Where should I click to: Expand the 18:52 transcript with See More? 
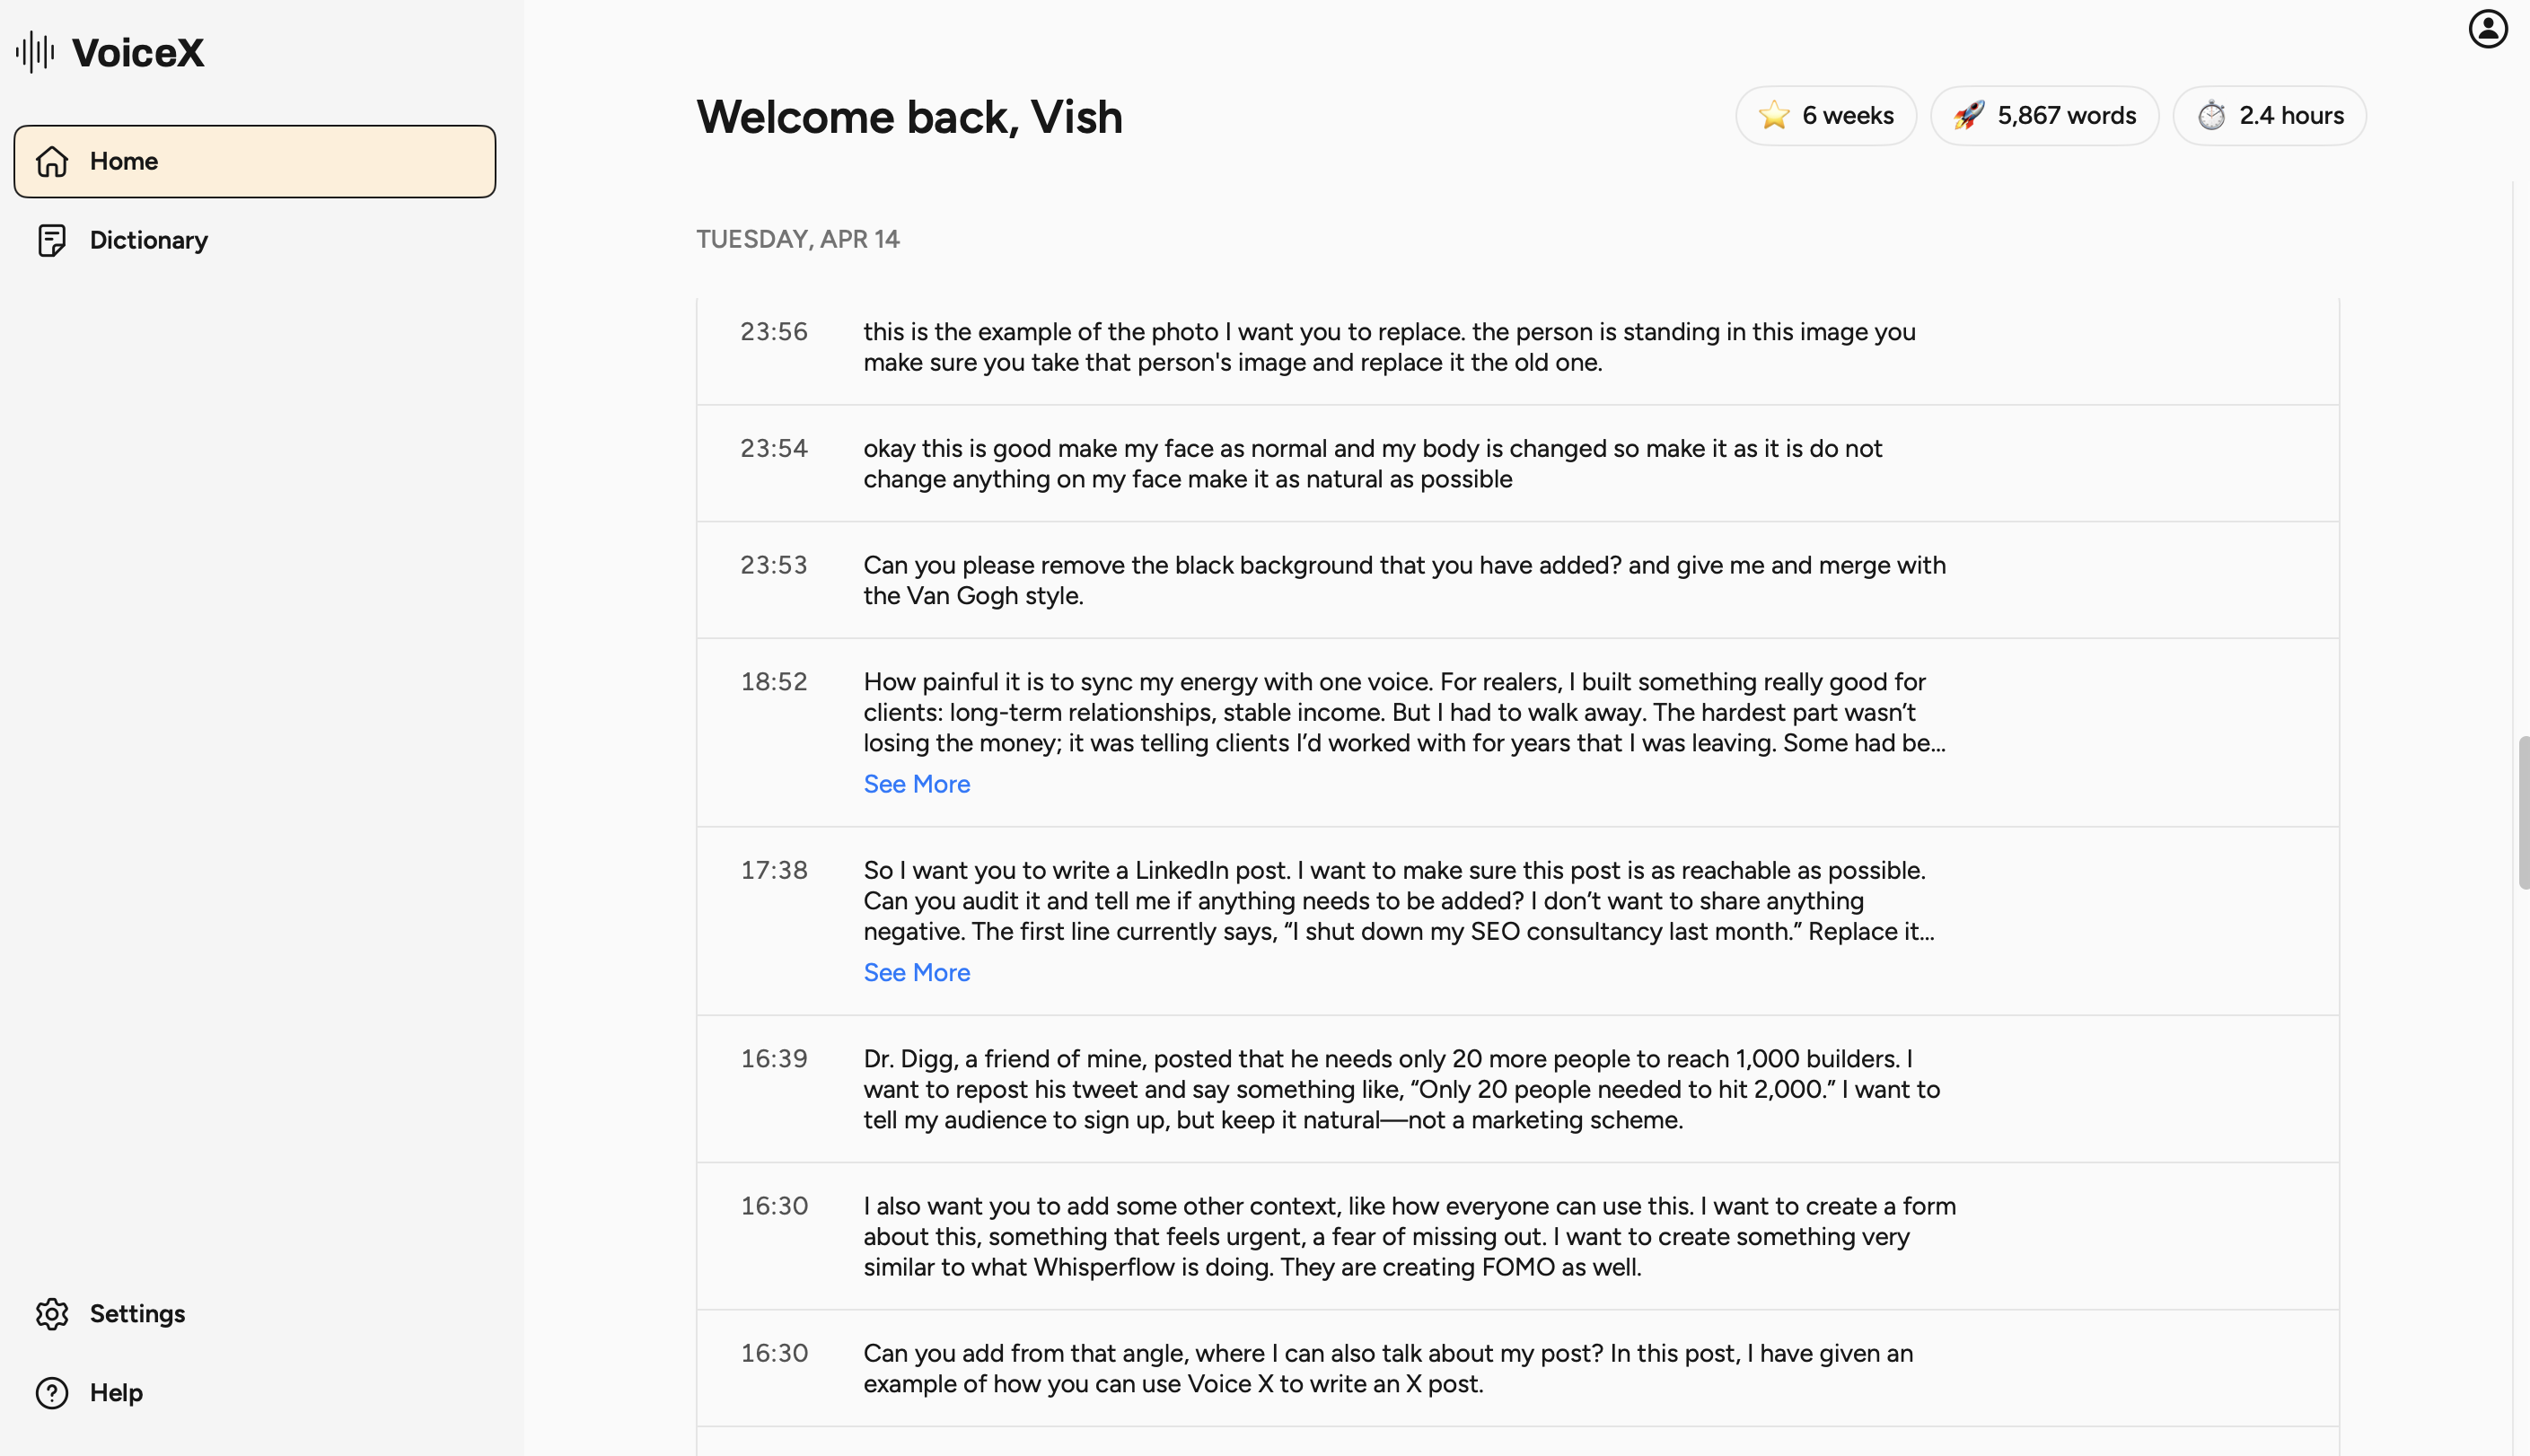point(916,784)
